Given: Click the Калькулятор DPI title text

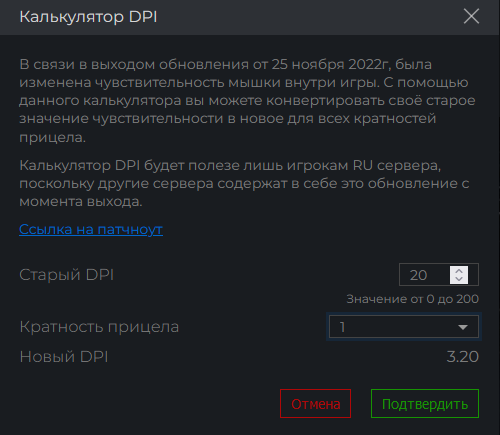Looking at the screenshot, I should pyautogui.click(x=88, y=17).
